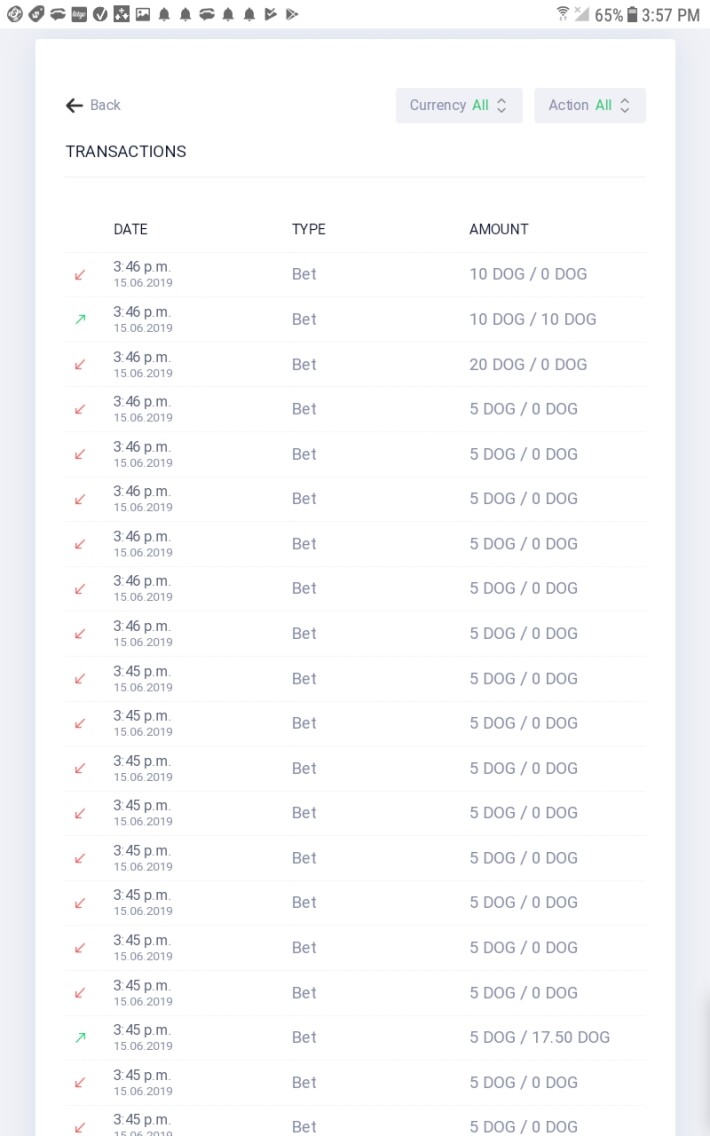Tap the first notification icon in the status bar
Screen dimensions: 710x1136
pyautogui.click(x=14, y=14)
